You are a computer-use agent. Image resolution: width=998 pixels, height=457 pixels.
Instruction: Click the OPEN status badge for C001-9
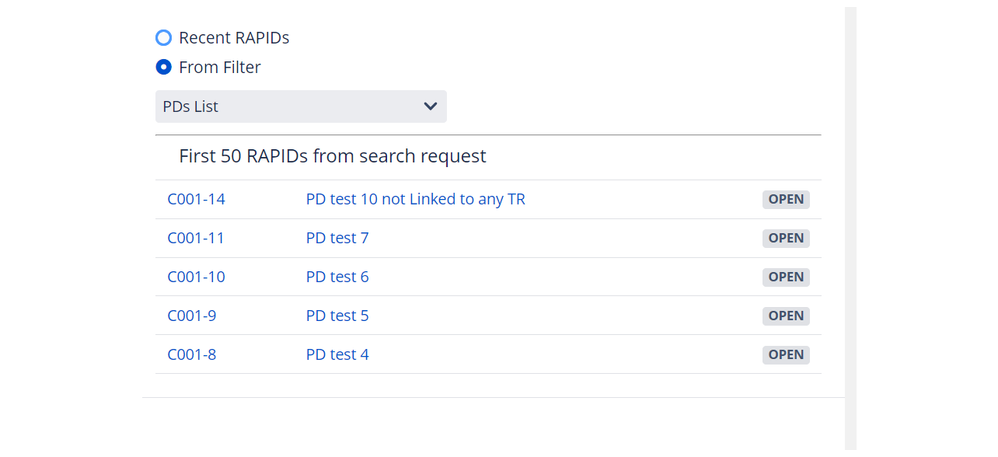pos(786,316)
